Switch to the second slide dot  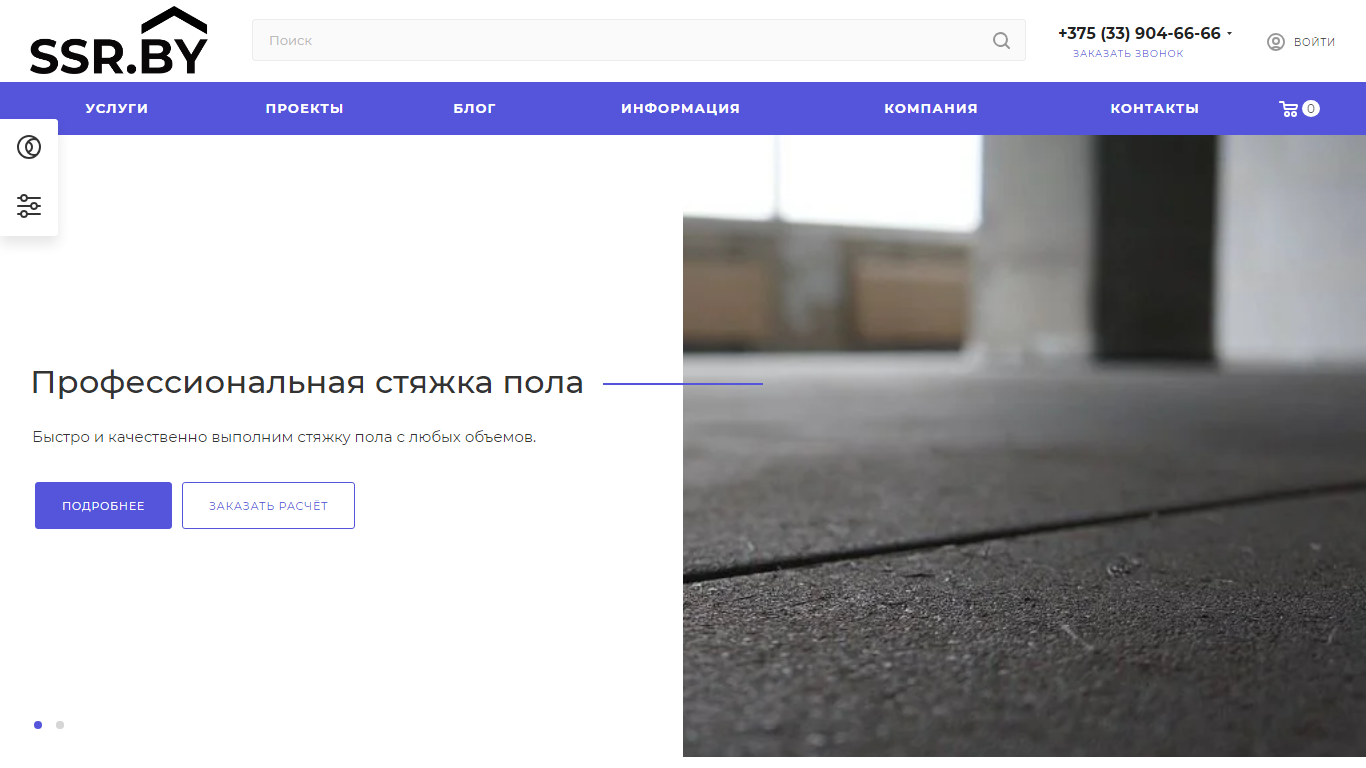(x=60, y=725)
